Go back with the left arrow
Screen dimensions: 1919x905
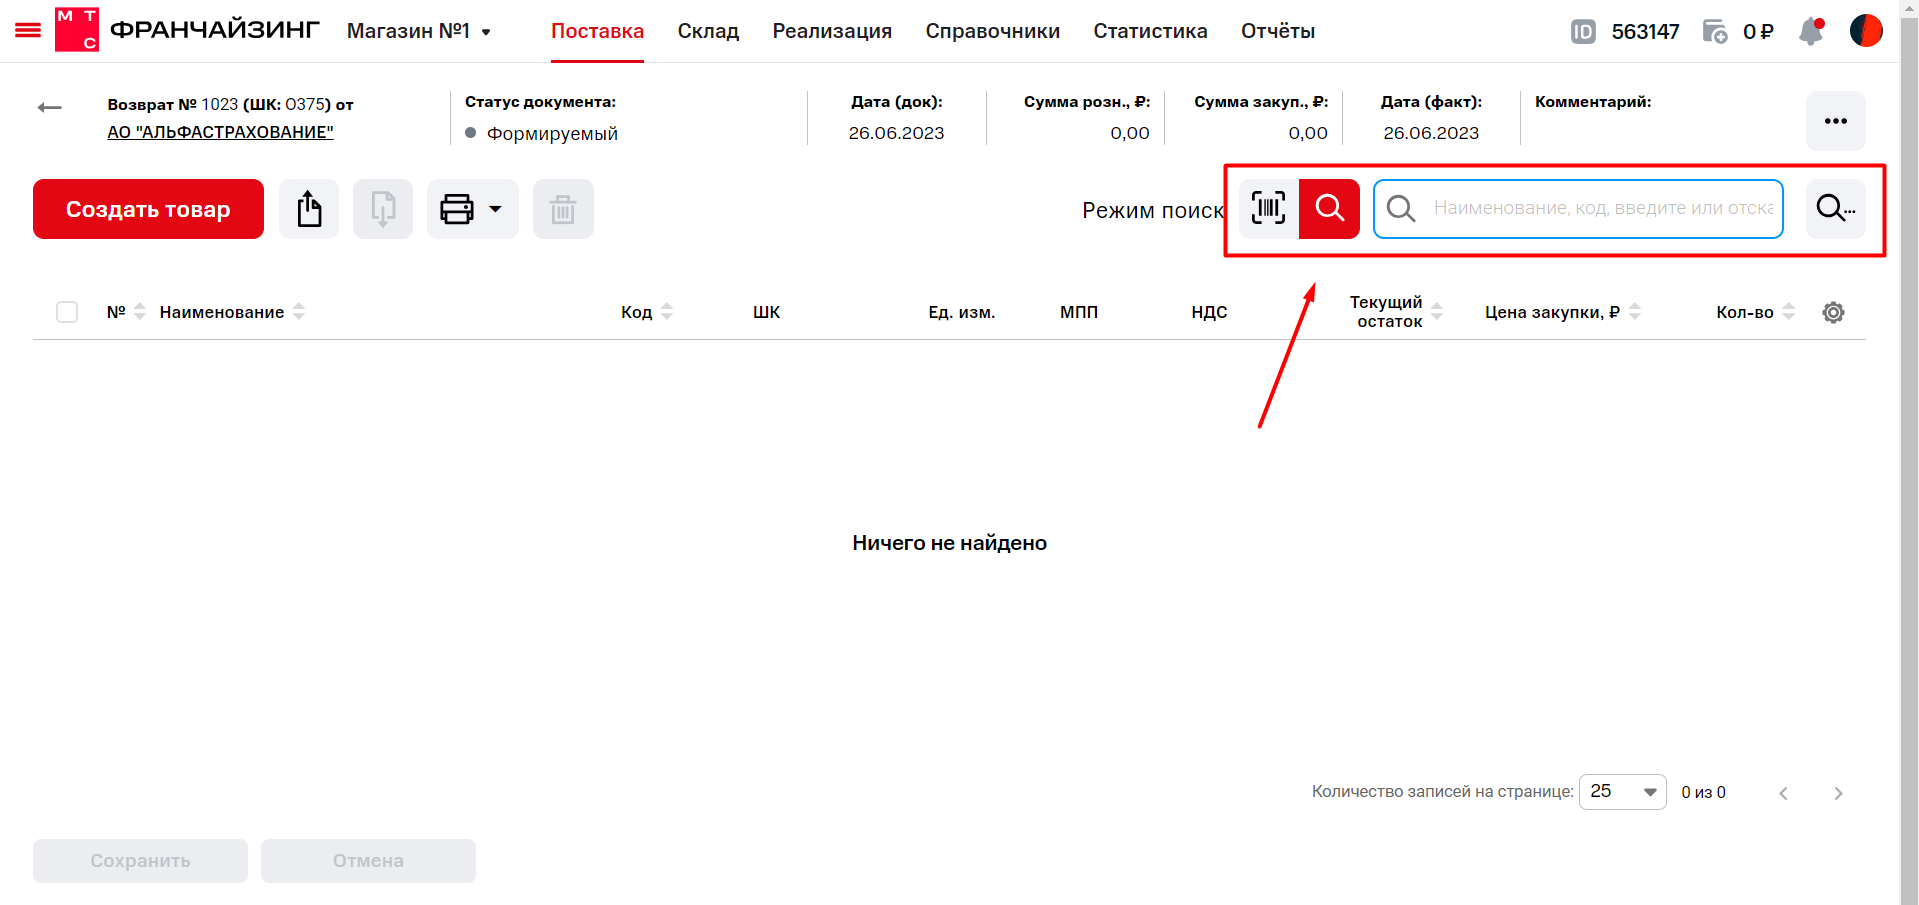tap(49, 107)
